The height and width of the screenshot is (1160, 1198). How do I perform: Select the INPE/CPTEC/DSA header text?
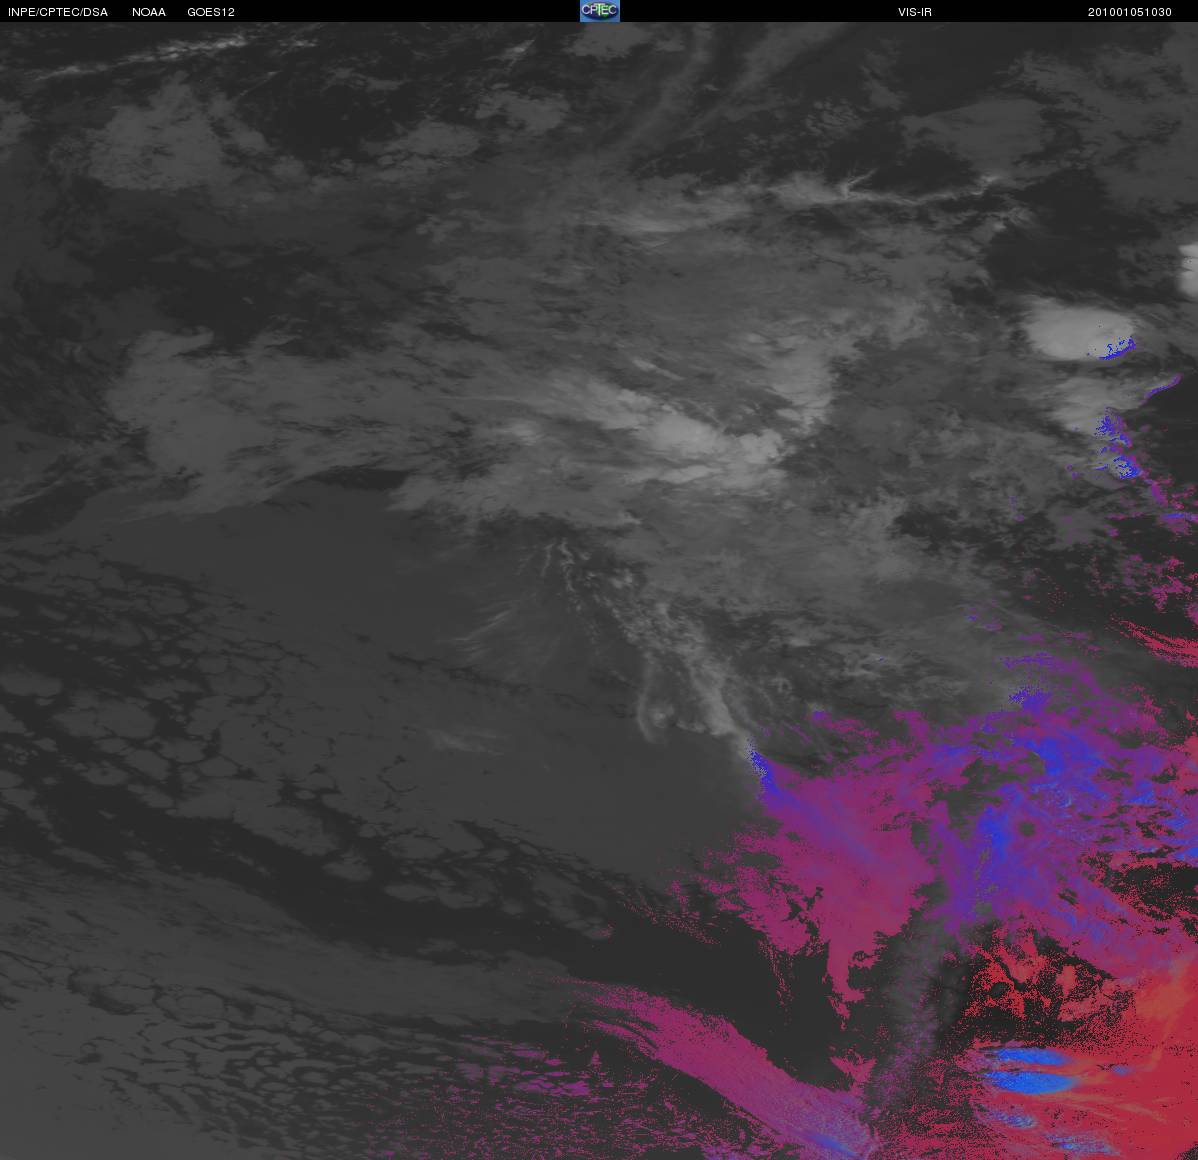[58, 12]
